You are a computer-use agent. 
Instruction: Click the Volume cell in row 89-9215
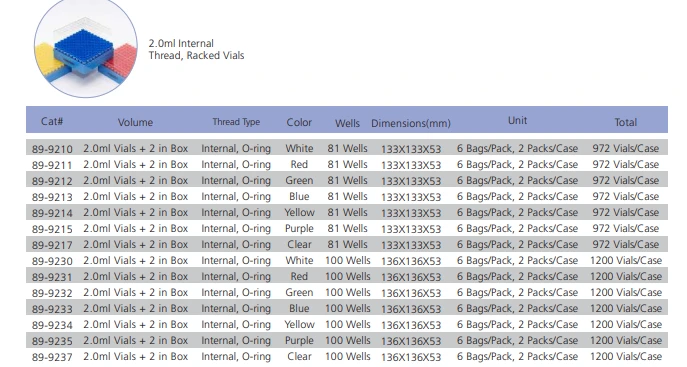point(136,228)
